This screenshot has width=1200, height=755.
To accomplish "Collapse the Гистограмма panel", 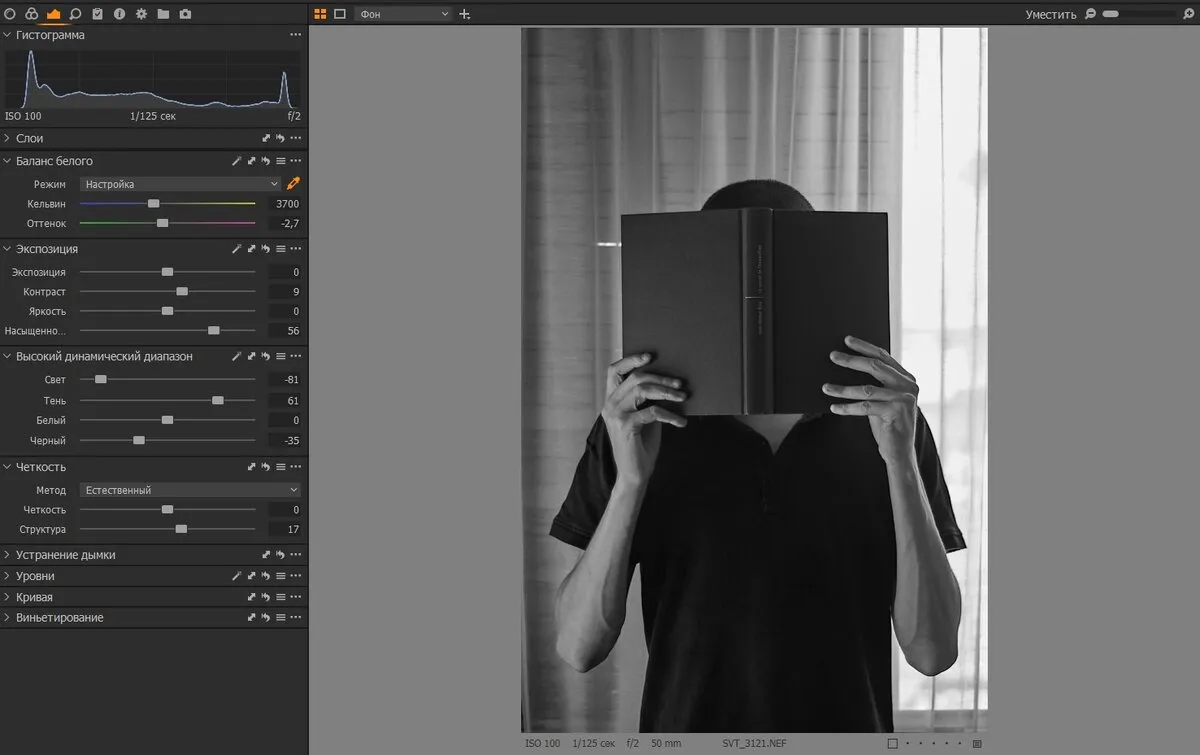I will [7, 35].
